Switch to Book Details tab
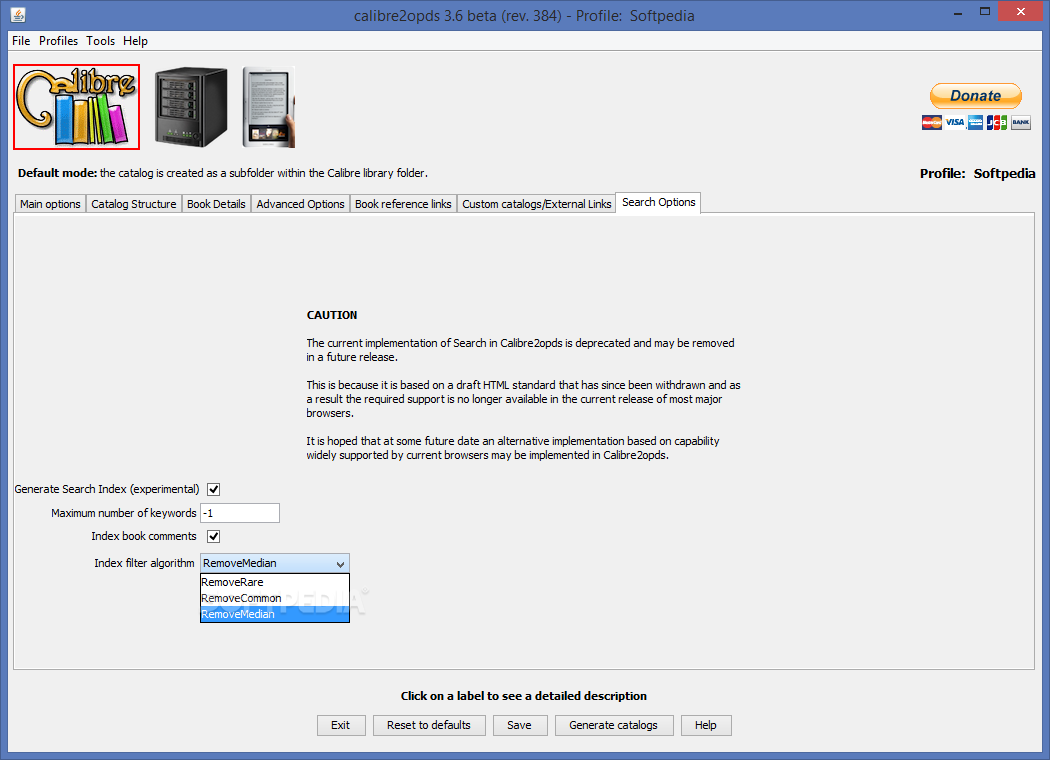The image size is (1050, 760). [x=216, y=204]
